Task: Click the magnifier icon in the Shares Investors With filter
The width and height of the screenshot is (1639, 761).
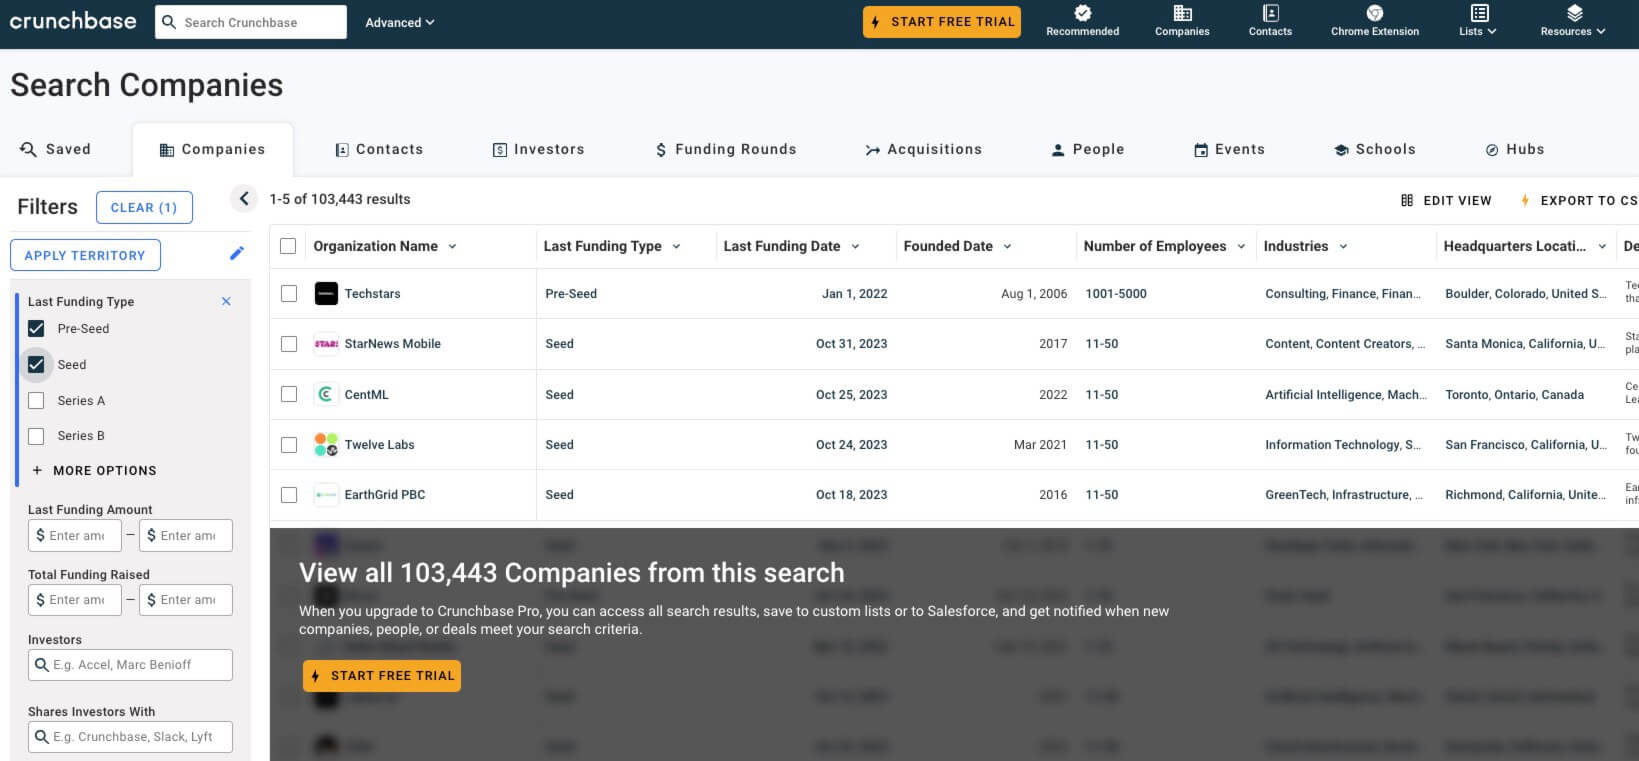Action: click(x=42, y=736)
